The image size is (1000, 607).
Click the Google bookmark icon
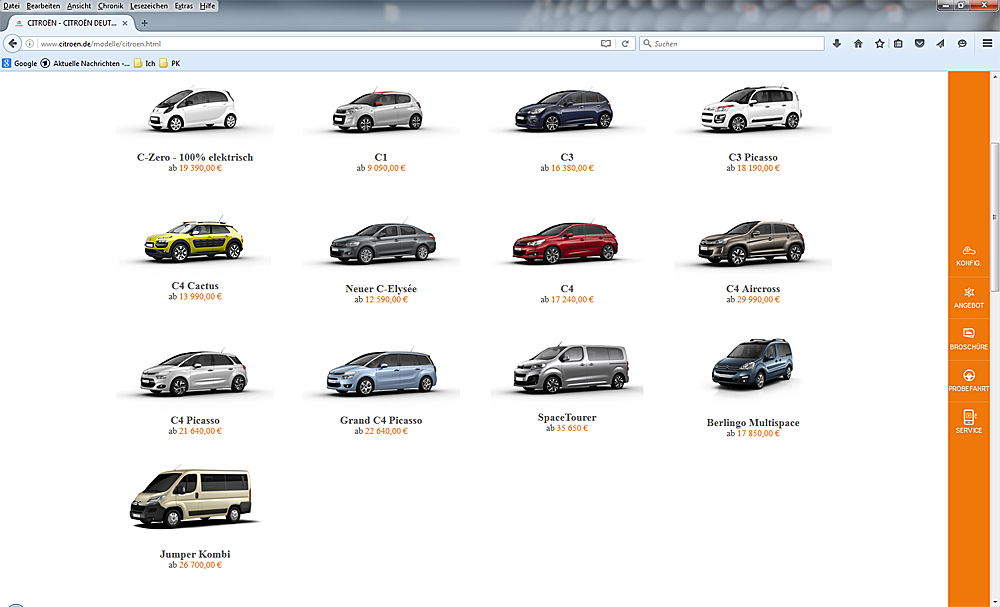pyautogui.click(x=6, y=63)
